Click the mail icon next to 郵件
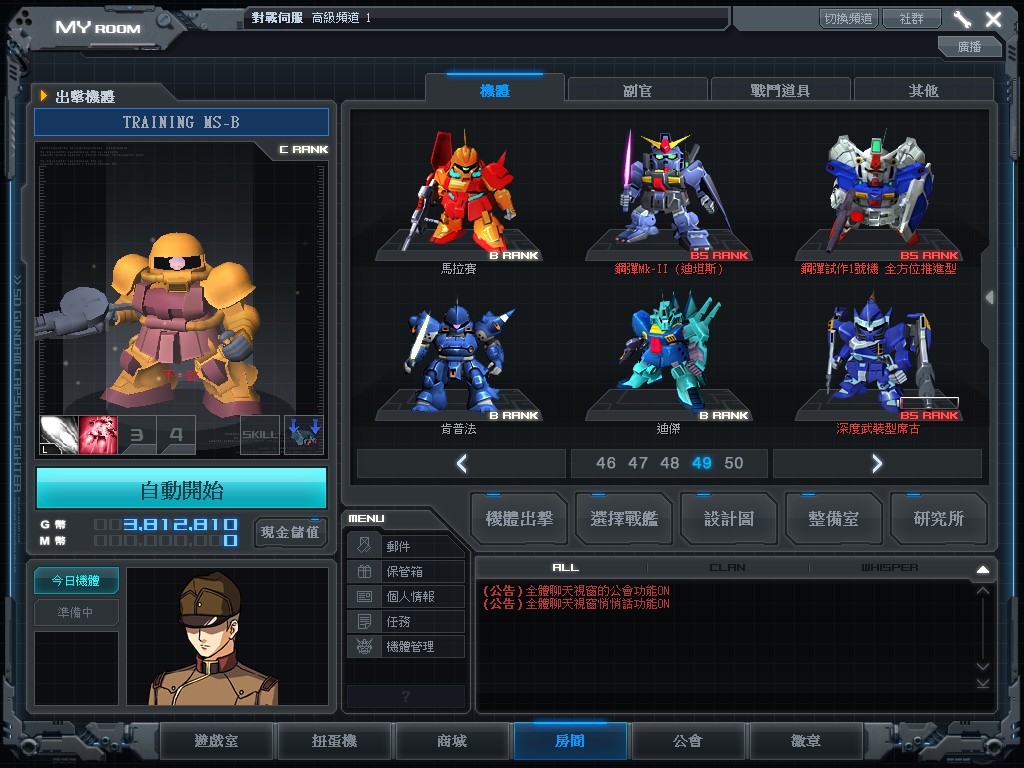Viewport: 1024px width, 768px height. 364,545
